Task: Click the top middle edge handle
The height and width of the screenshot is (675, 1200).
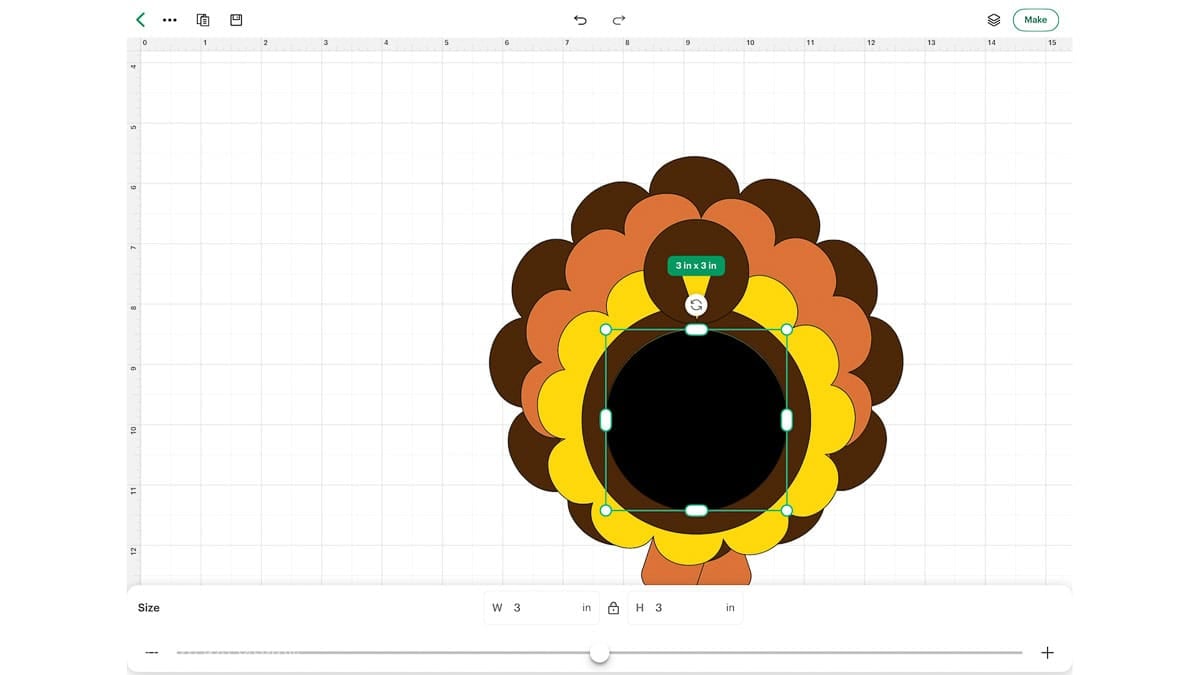Action: click(696, 330)
